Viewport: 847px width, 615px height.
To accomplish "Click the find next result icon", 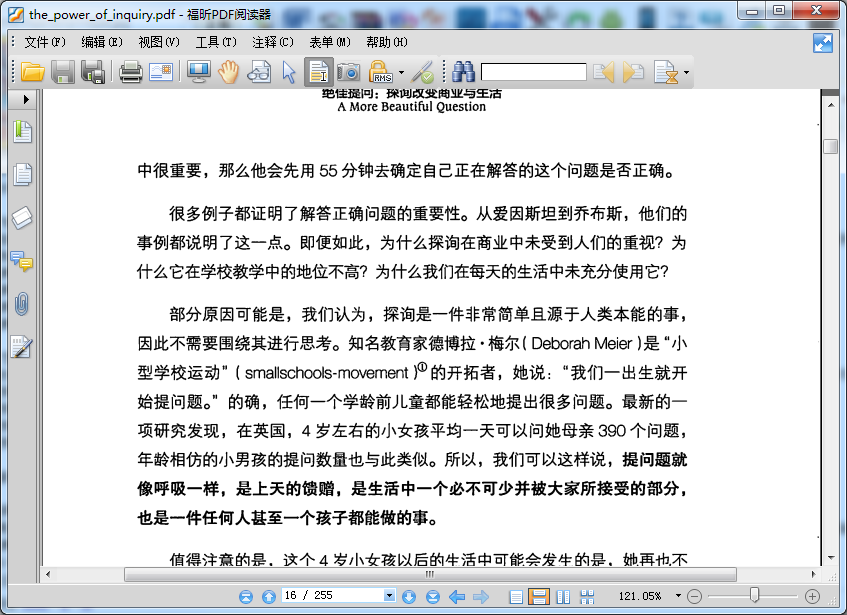I will 633,72.
